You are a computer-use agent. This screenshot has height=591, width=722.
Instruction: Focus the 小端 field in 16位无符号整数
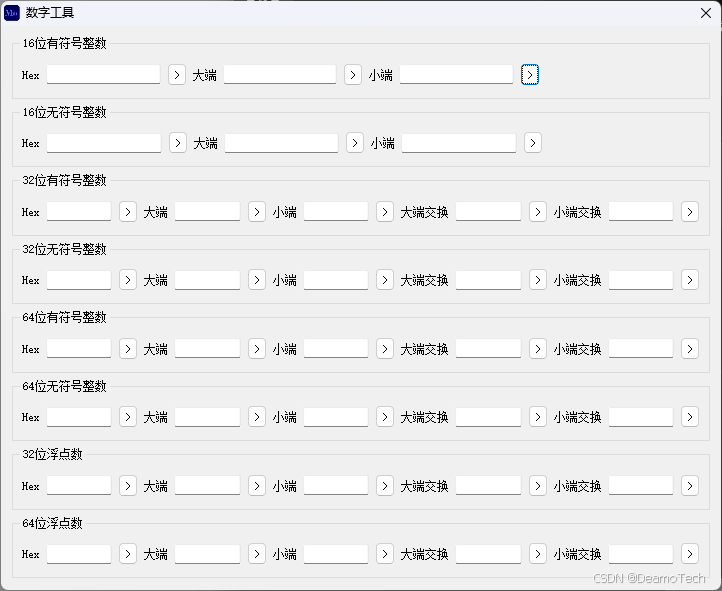pyautogui.click(x=459, y=143)
